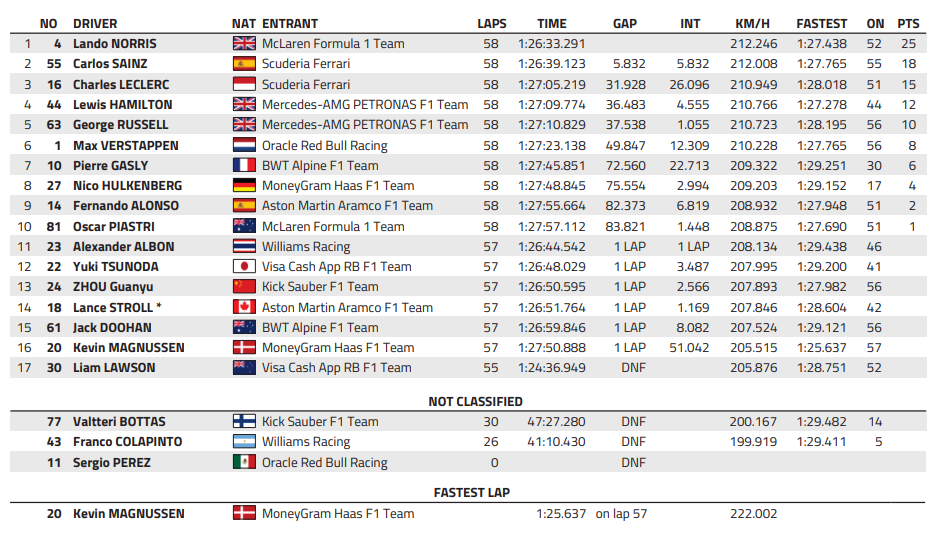
Task: Click the Dutch flag beside Max Verstappen
Action: point(244,146)
